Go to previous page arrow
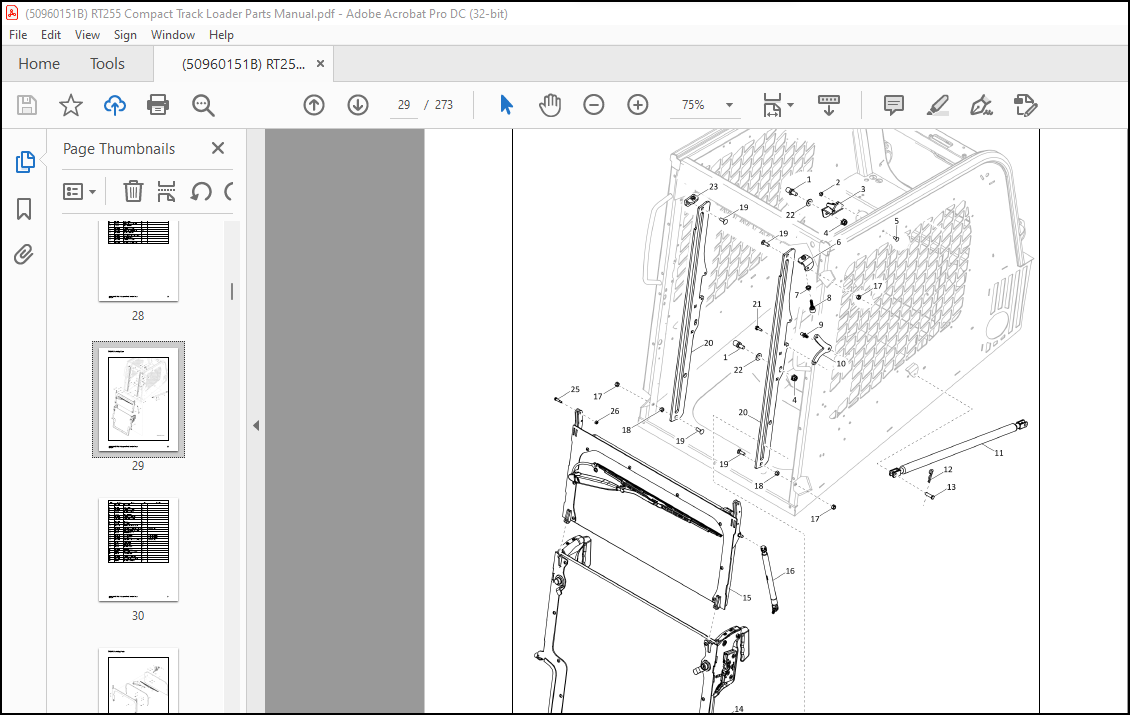1130x715 pixels. [x=313, y=105]
